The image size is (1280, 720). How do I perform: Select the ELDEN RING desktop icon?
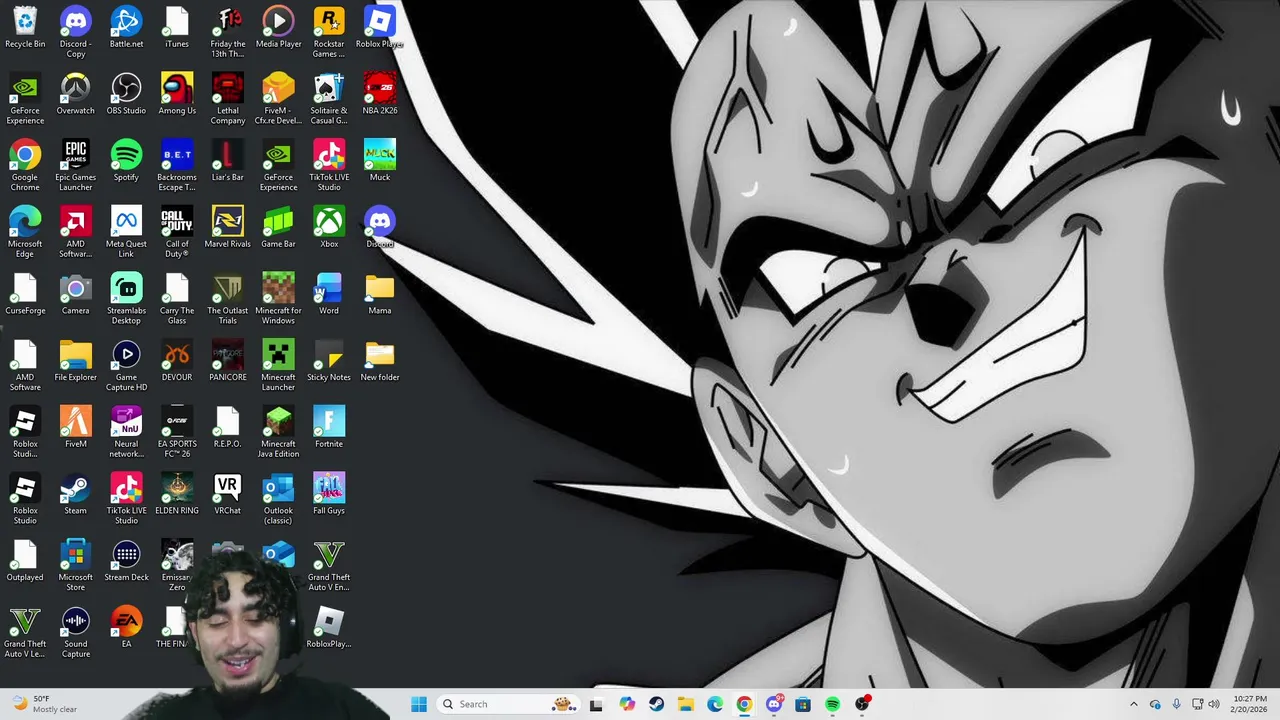click(177, 495)
